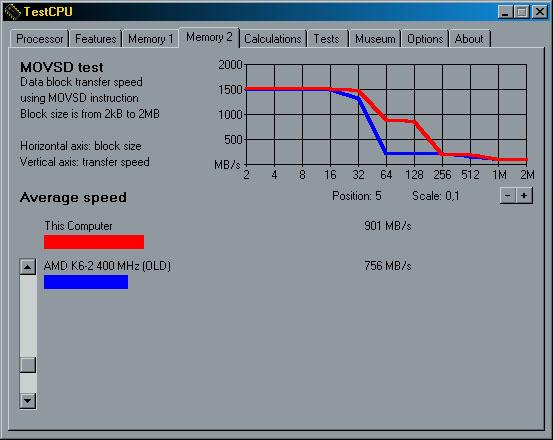This screenshot has width=553, height=440.
Task: Open the Processor tab
Action: [x=39, y=38]
